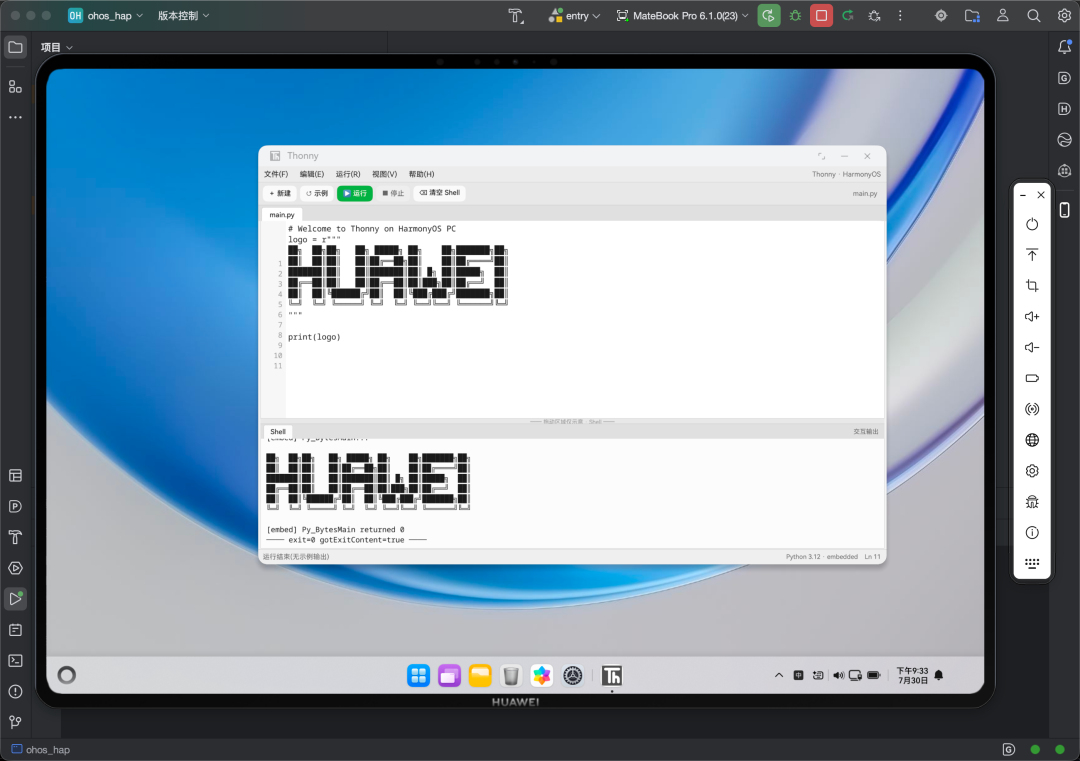Open the user account icon in top bar

point(1003,16)
